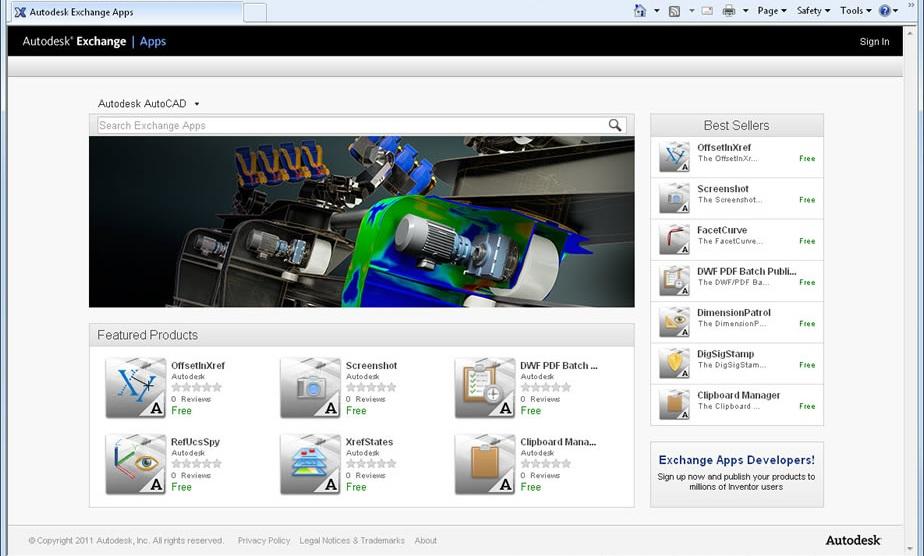This screenshot has height=556, width=924.
Task: Click the hero banner machinery image
Action: [362, 221]
